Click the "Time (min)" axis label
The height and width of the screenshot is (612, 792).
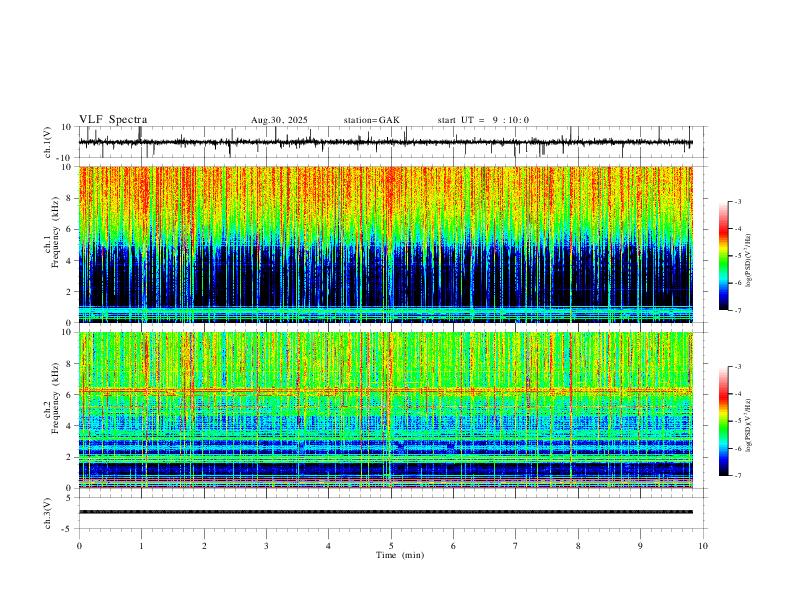[400, 555]
